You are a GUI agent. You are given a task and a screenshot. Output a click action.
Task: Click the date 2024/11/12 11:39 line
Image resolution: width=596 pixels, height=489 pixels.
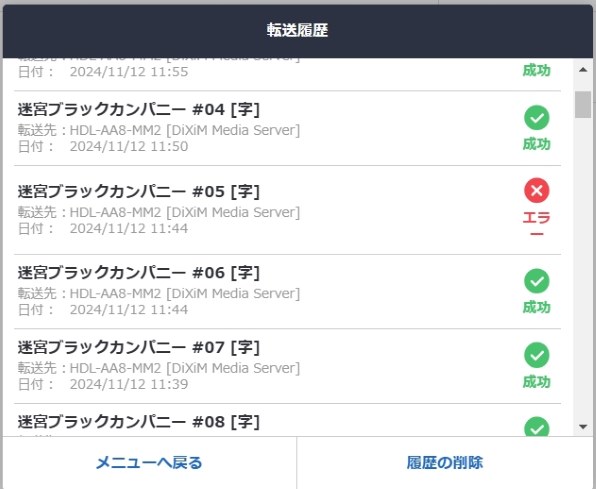pyautogui.click(x=103, y=384)
